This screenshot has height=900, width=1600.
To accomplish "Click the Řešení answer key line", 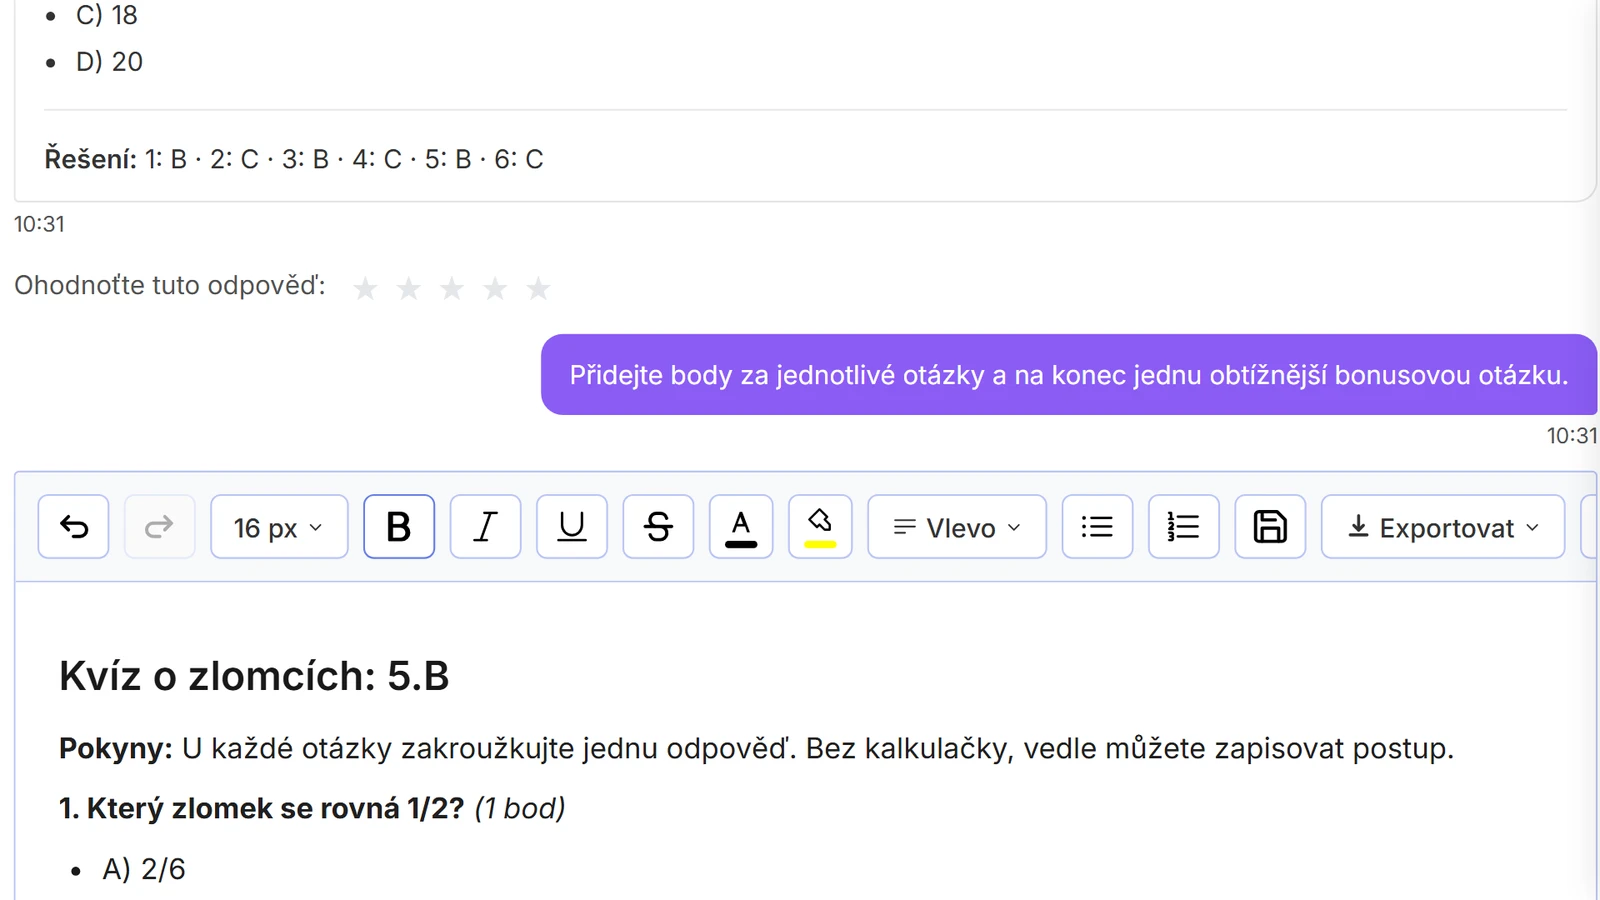I will [294, 159].
